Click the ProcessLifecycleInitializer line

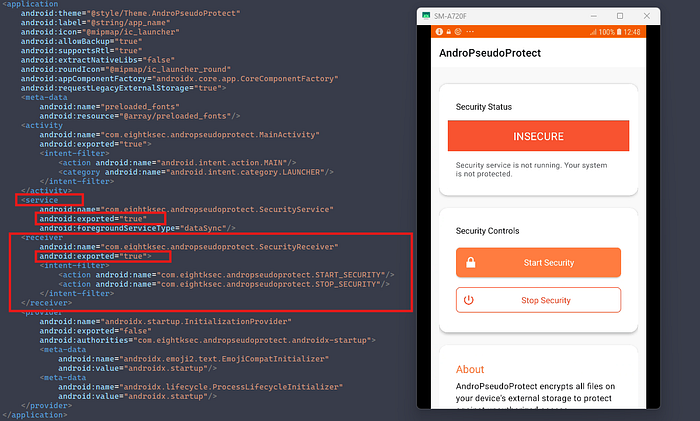[200, 387]
